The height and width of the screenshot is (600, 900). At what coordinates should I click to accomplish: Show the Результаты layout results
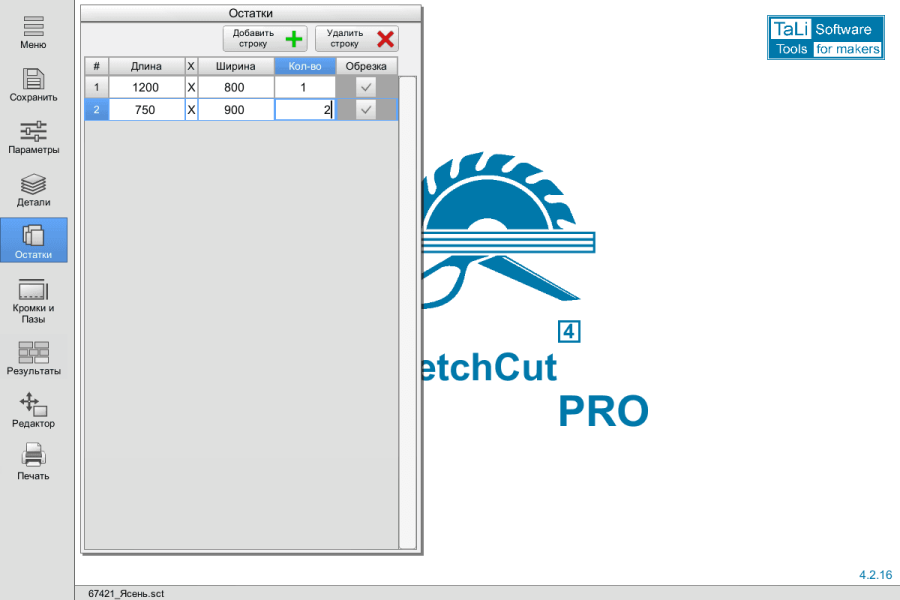(33, 358)
